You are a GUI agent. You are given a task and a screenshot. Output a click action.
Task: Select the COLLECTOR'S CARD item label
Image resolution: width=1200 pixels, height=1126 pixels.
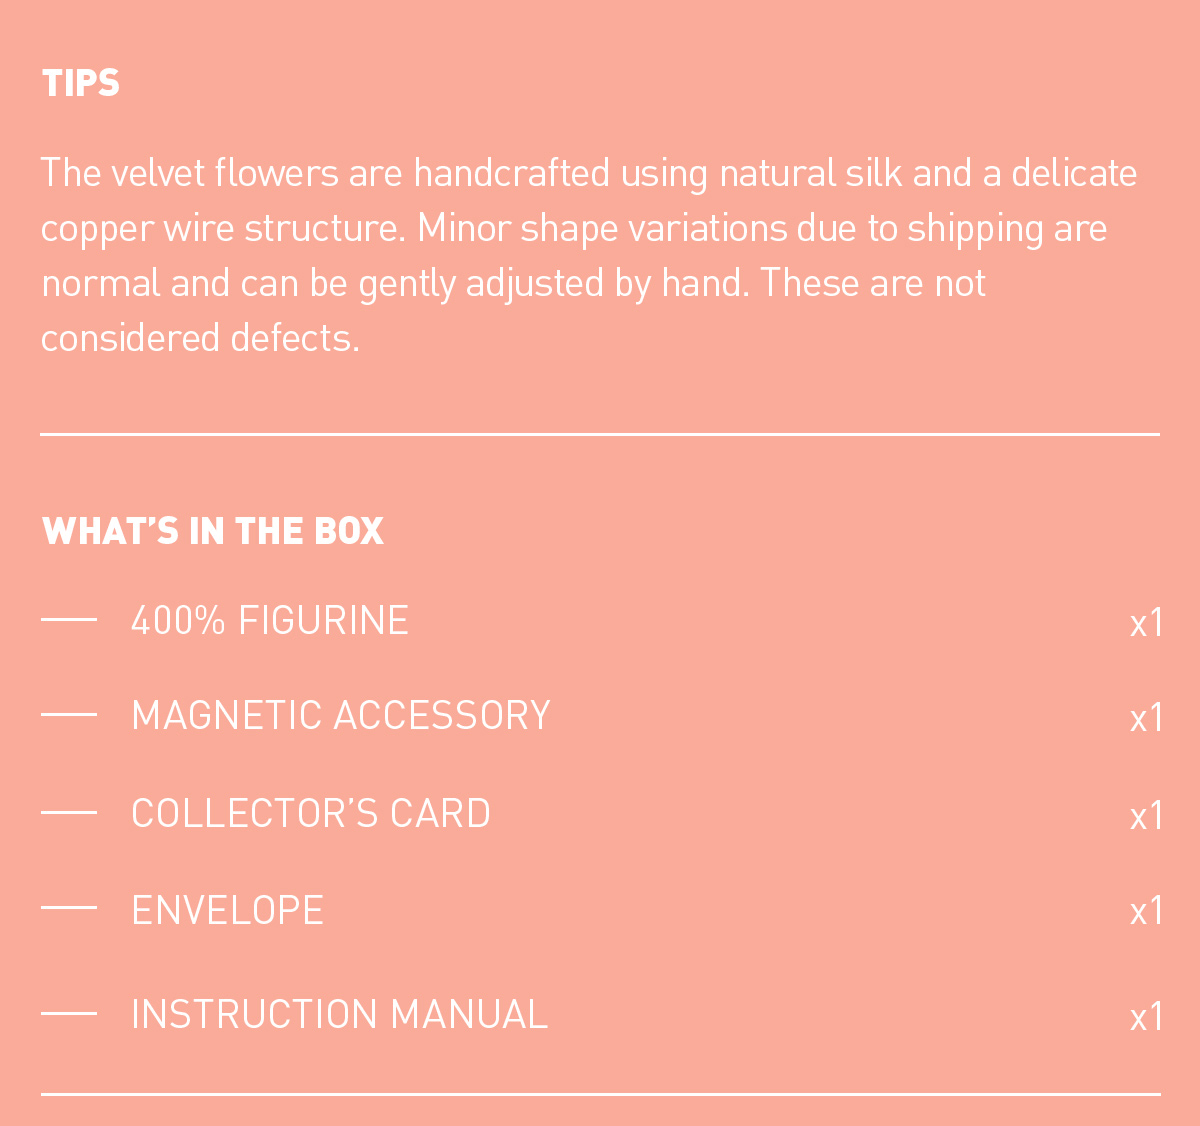point(311,813)
